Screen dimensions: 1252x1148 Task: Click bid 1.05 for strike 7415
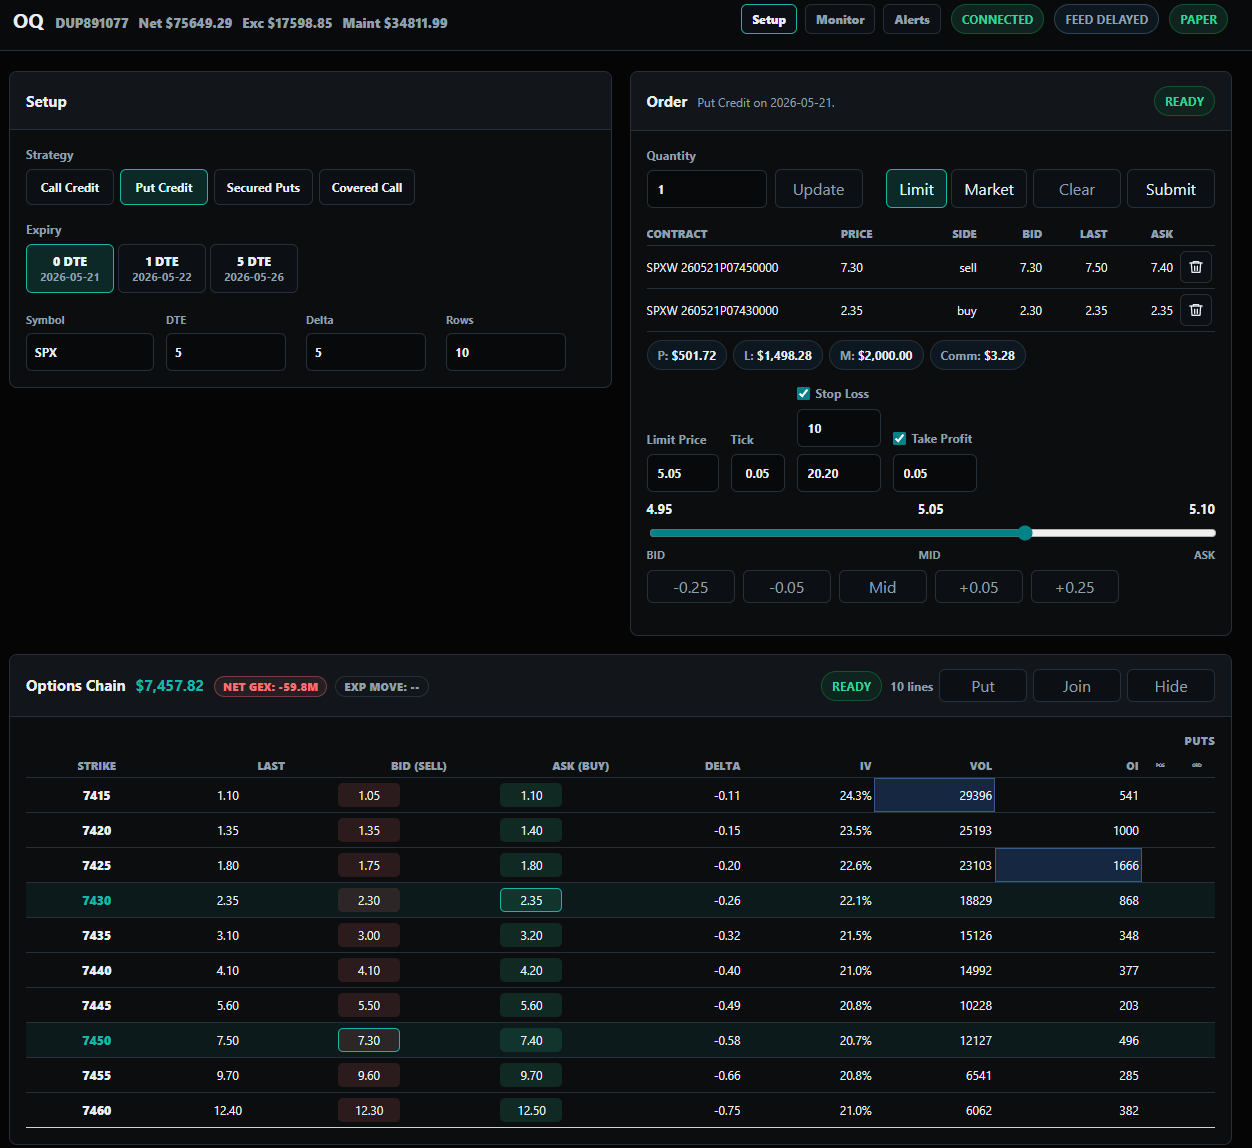click(x=369, y=795)
